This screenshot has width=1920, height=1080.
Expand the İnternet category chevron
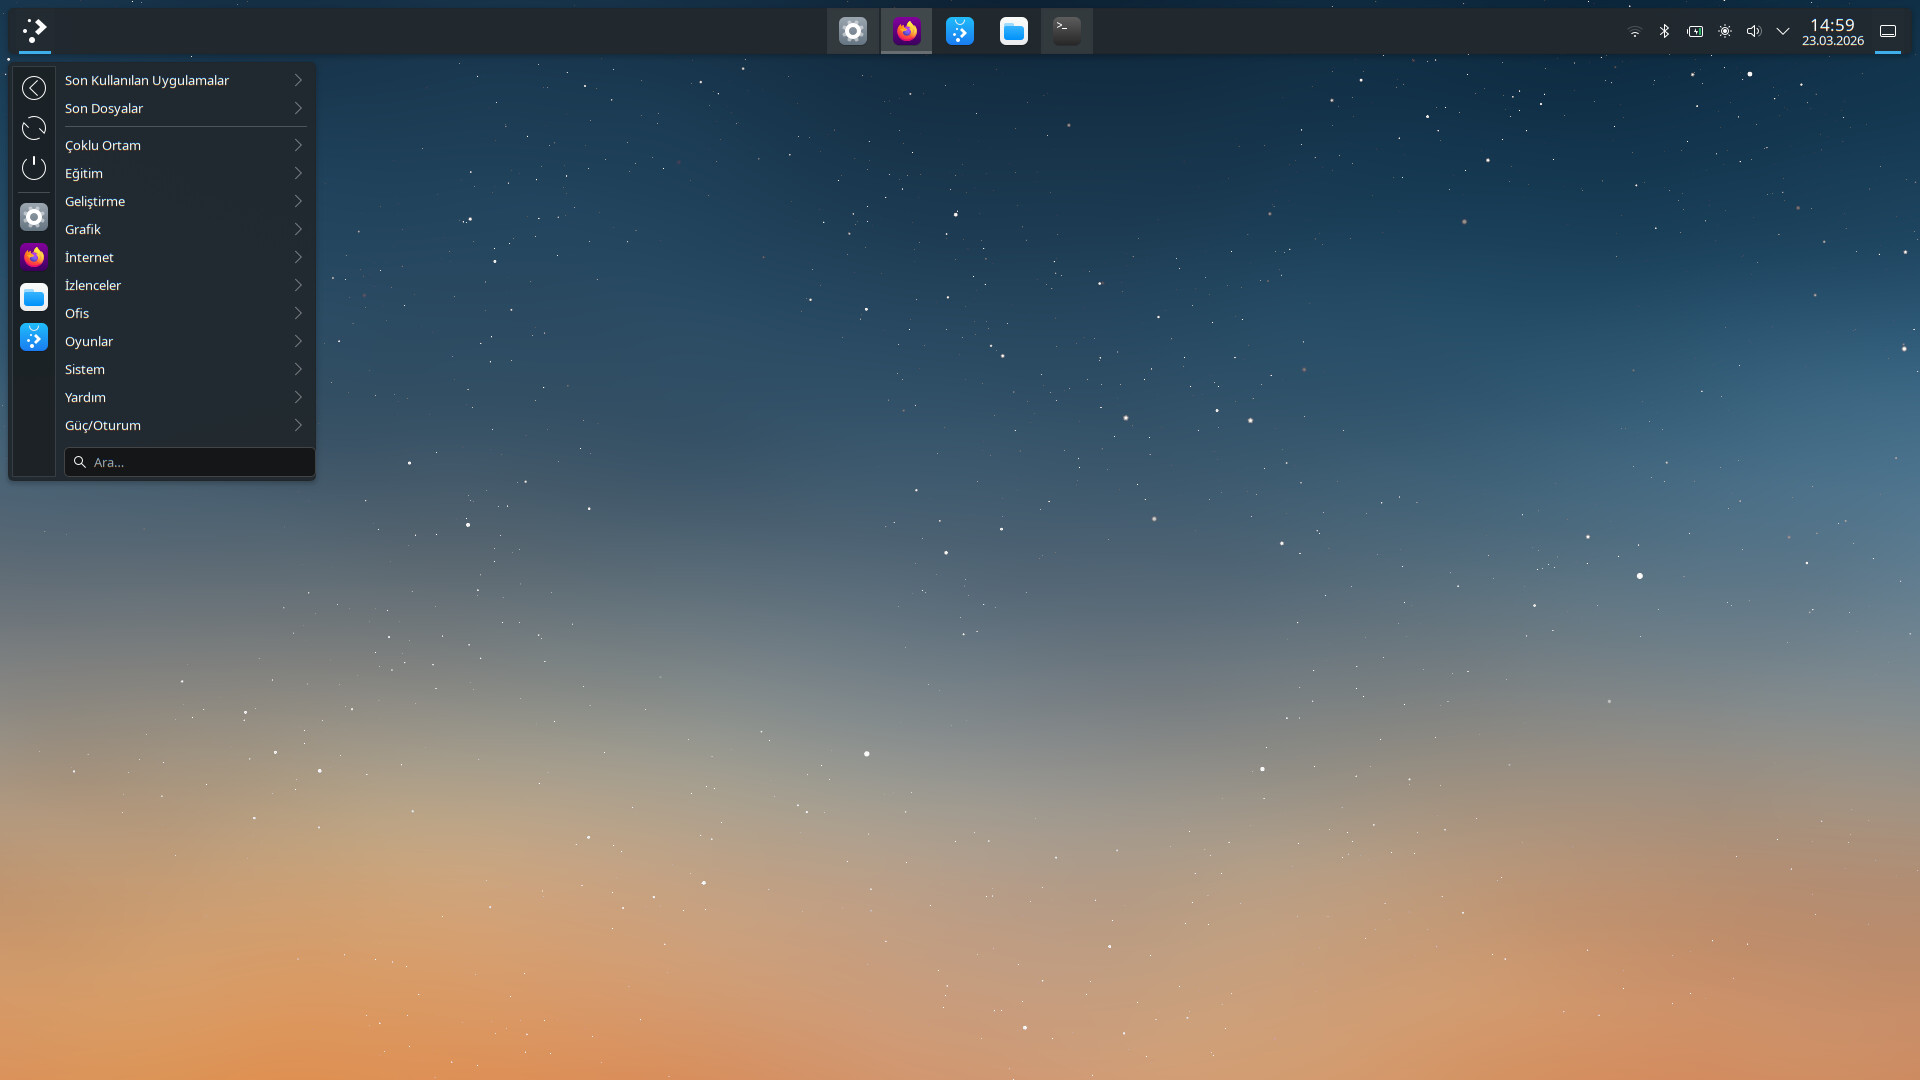(298, 257)
